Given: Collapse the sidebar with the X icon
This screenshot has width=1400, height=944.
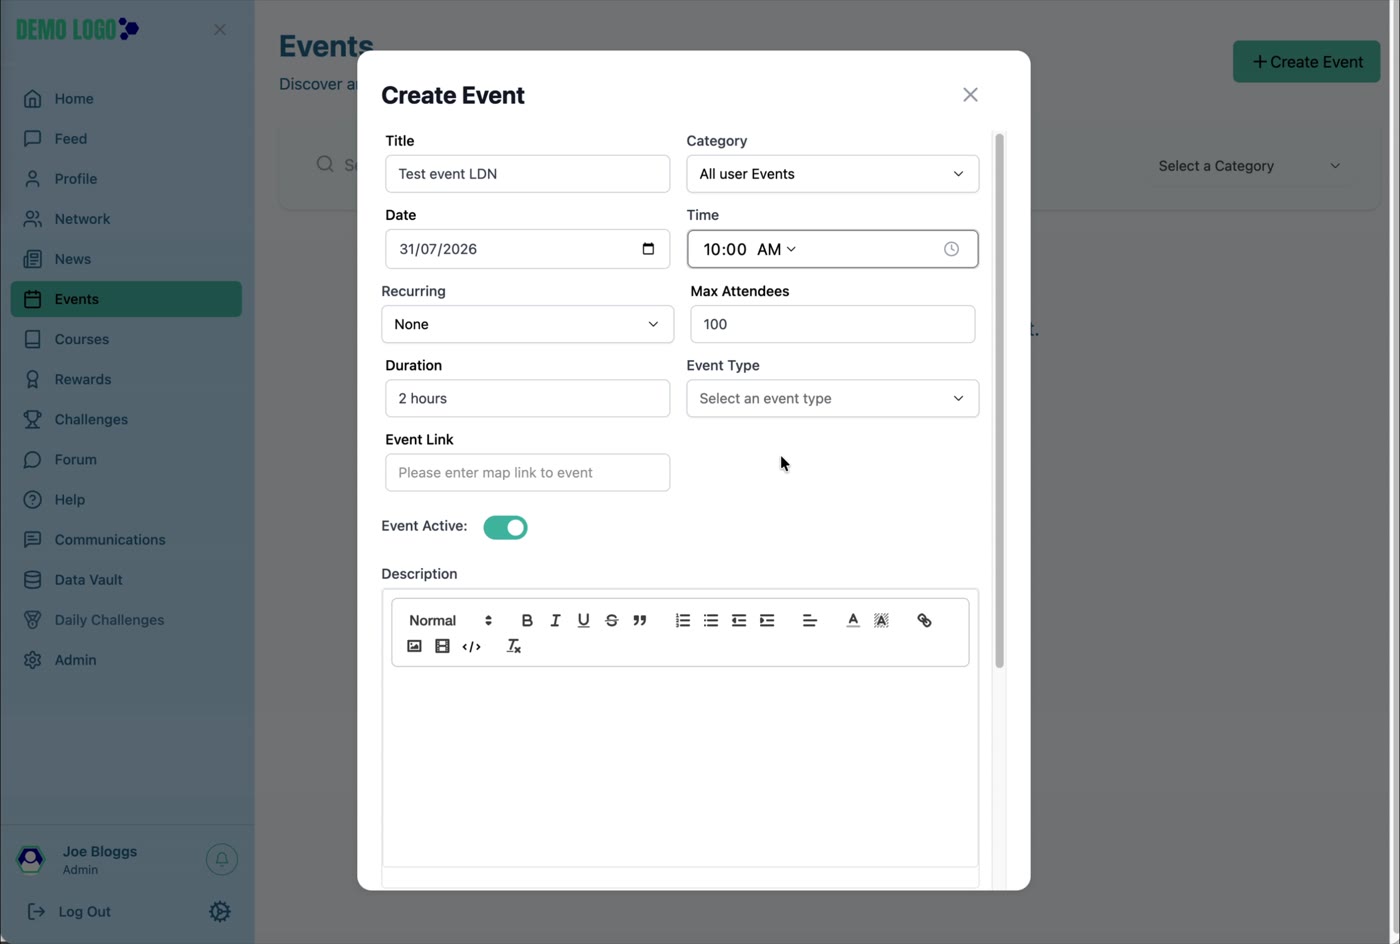Looking at the screenshot, I should tap(220, 30).
